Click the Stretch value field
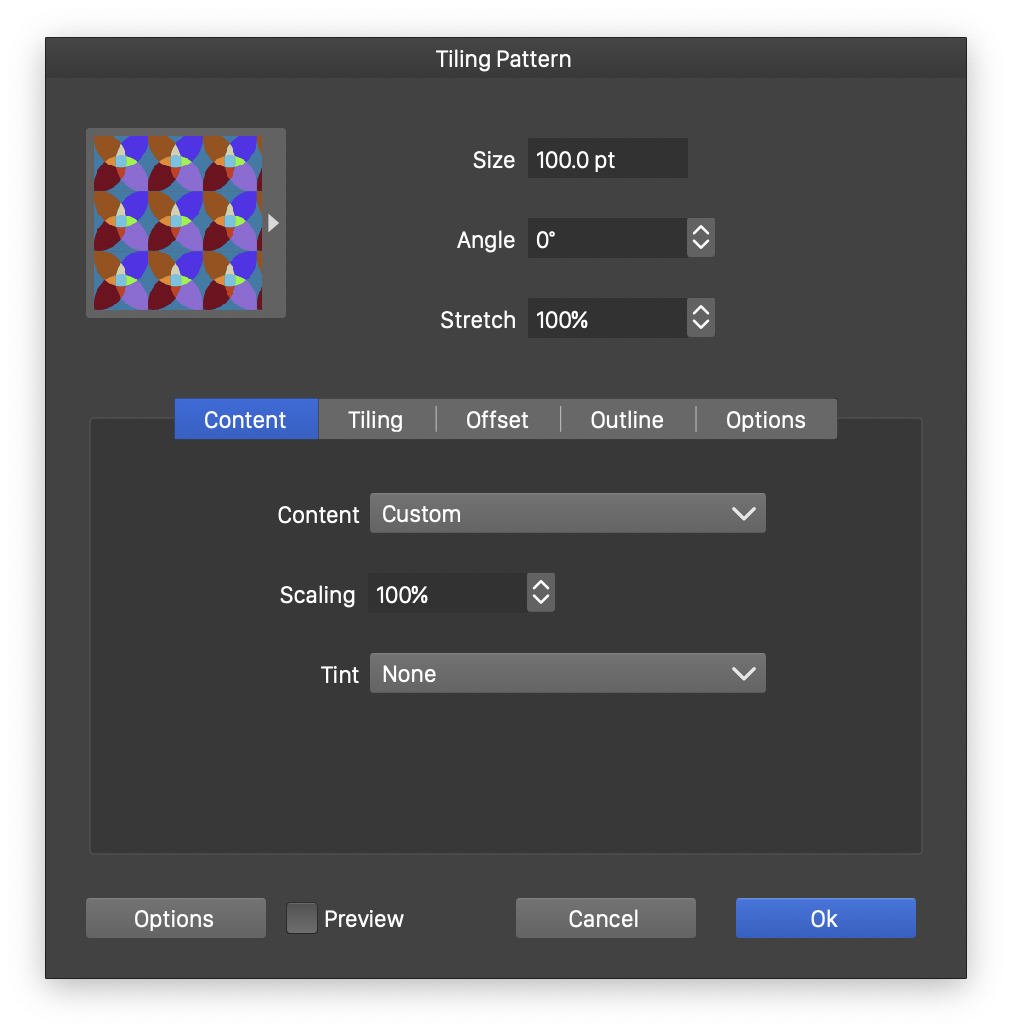Viewport: 1012px width, 1032px height. pos(607,319)
